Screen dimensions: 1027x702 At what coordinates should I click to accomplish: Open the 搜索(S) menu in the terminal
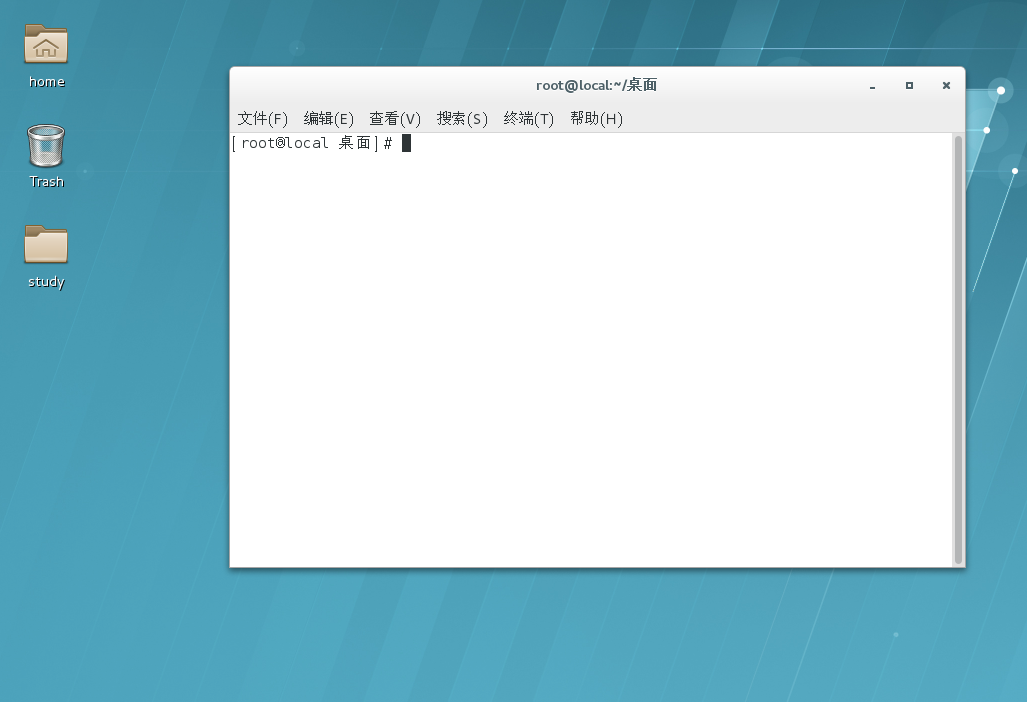pyautogui.click(x=461, y=118)
